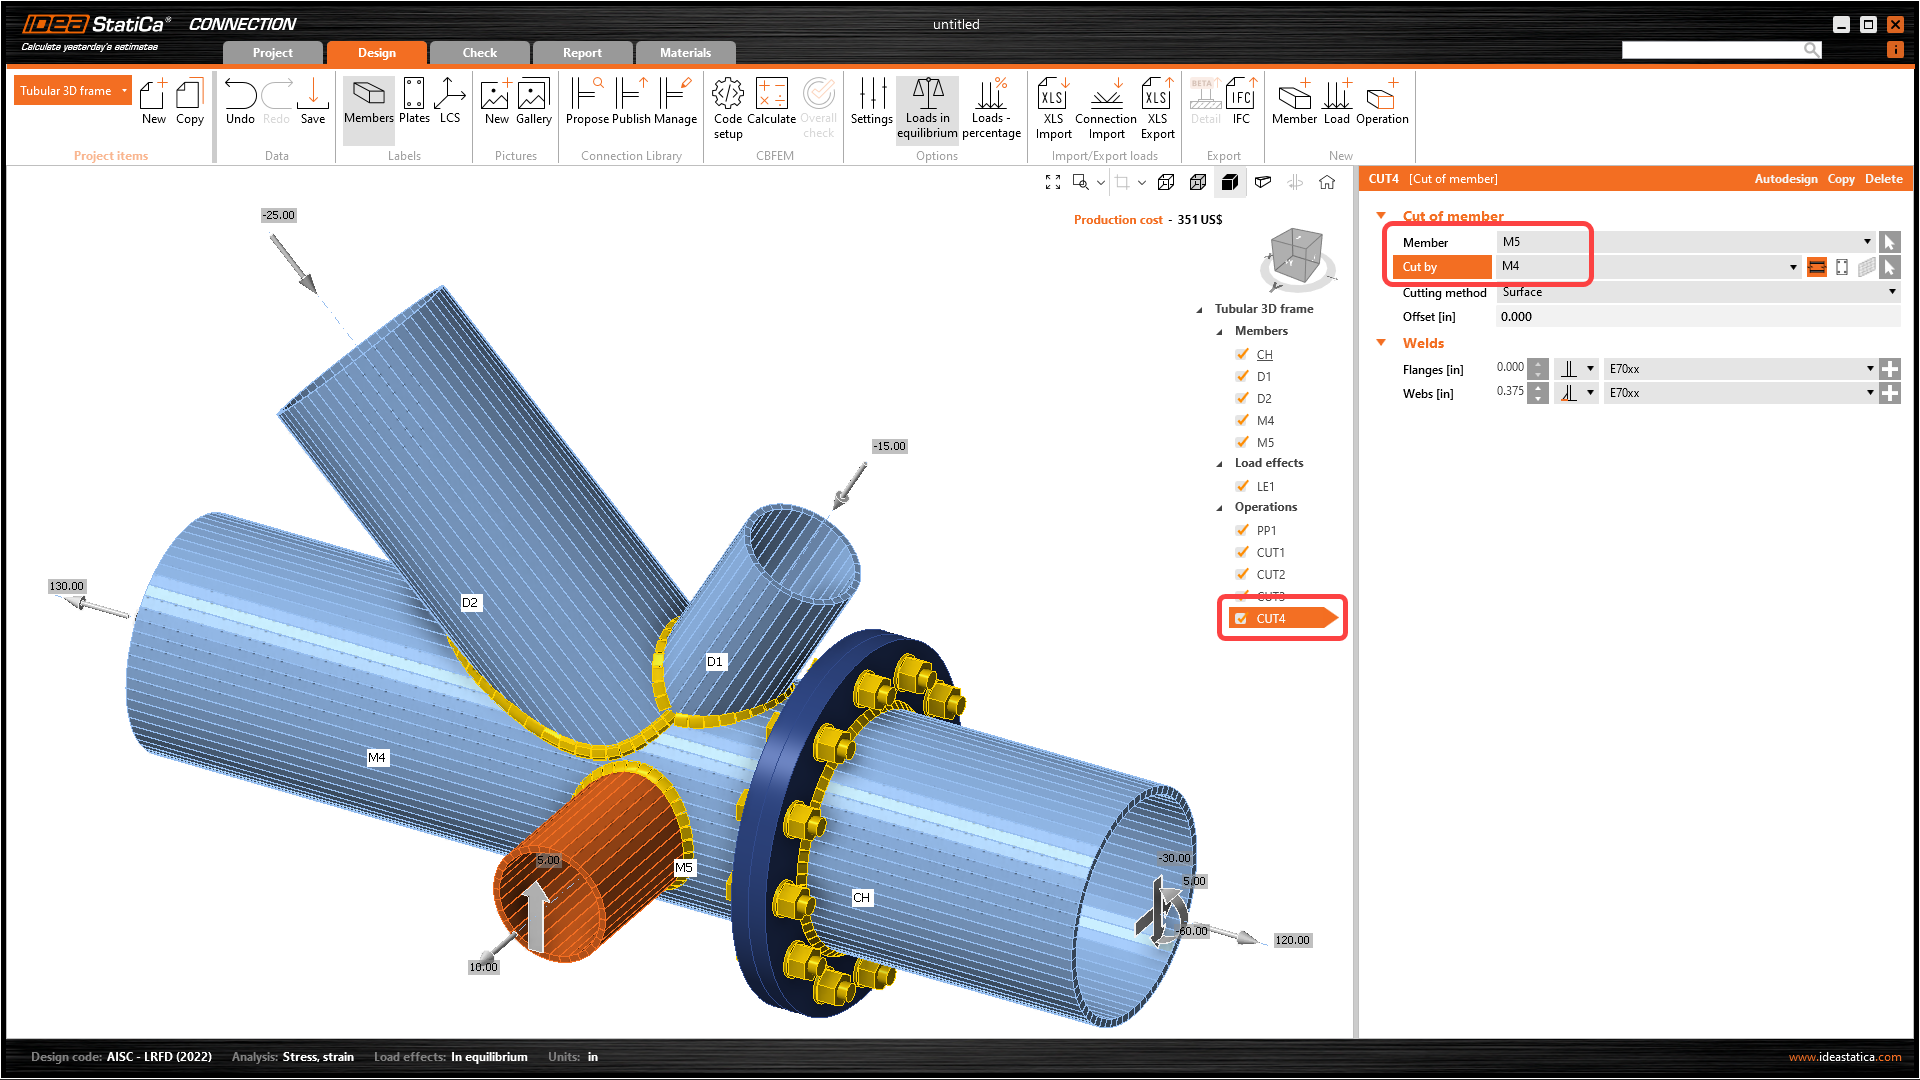This screenshot has height=1080, width=1920.
Task: Collapse the Welds section triangle
Action: tap(1381, 343)
